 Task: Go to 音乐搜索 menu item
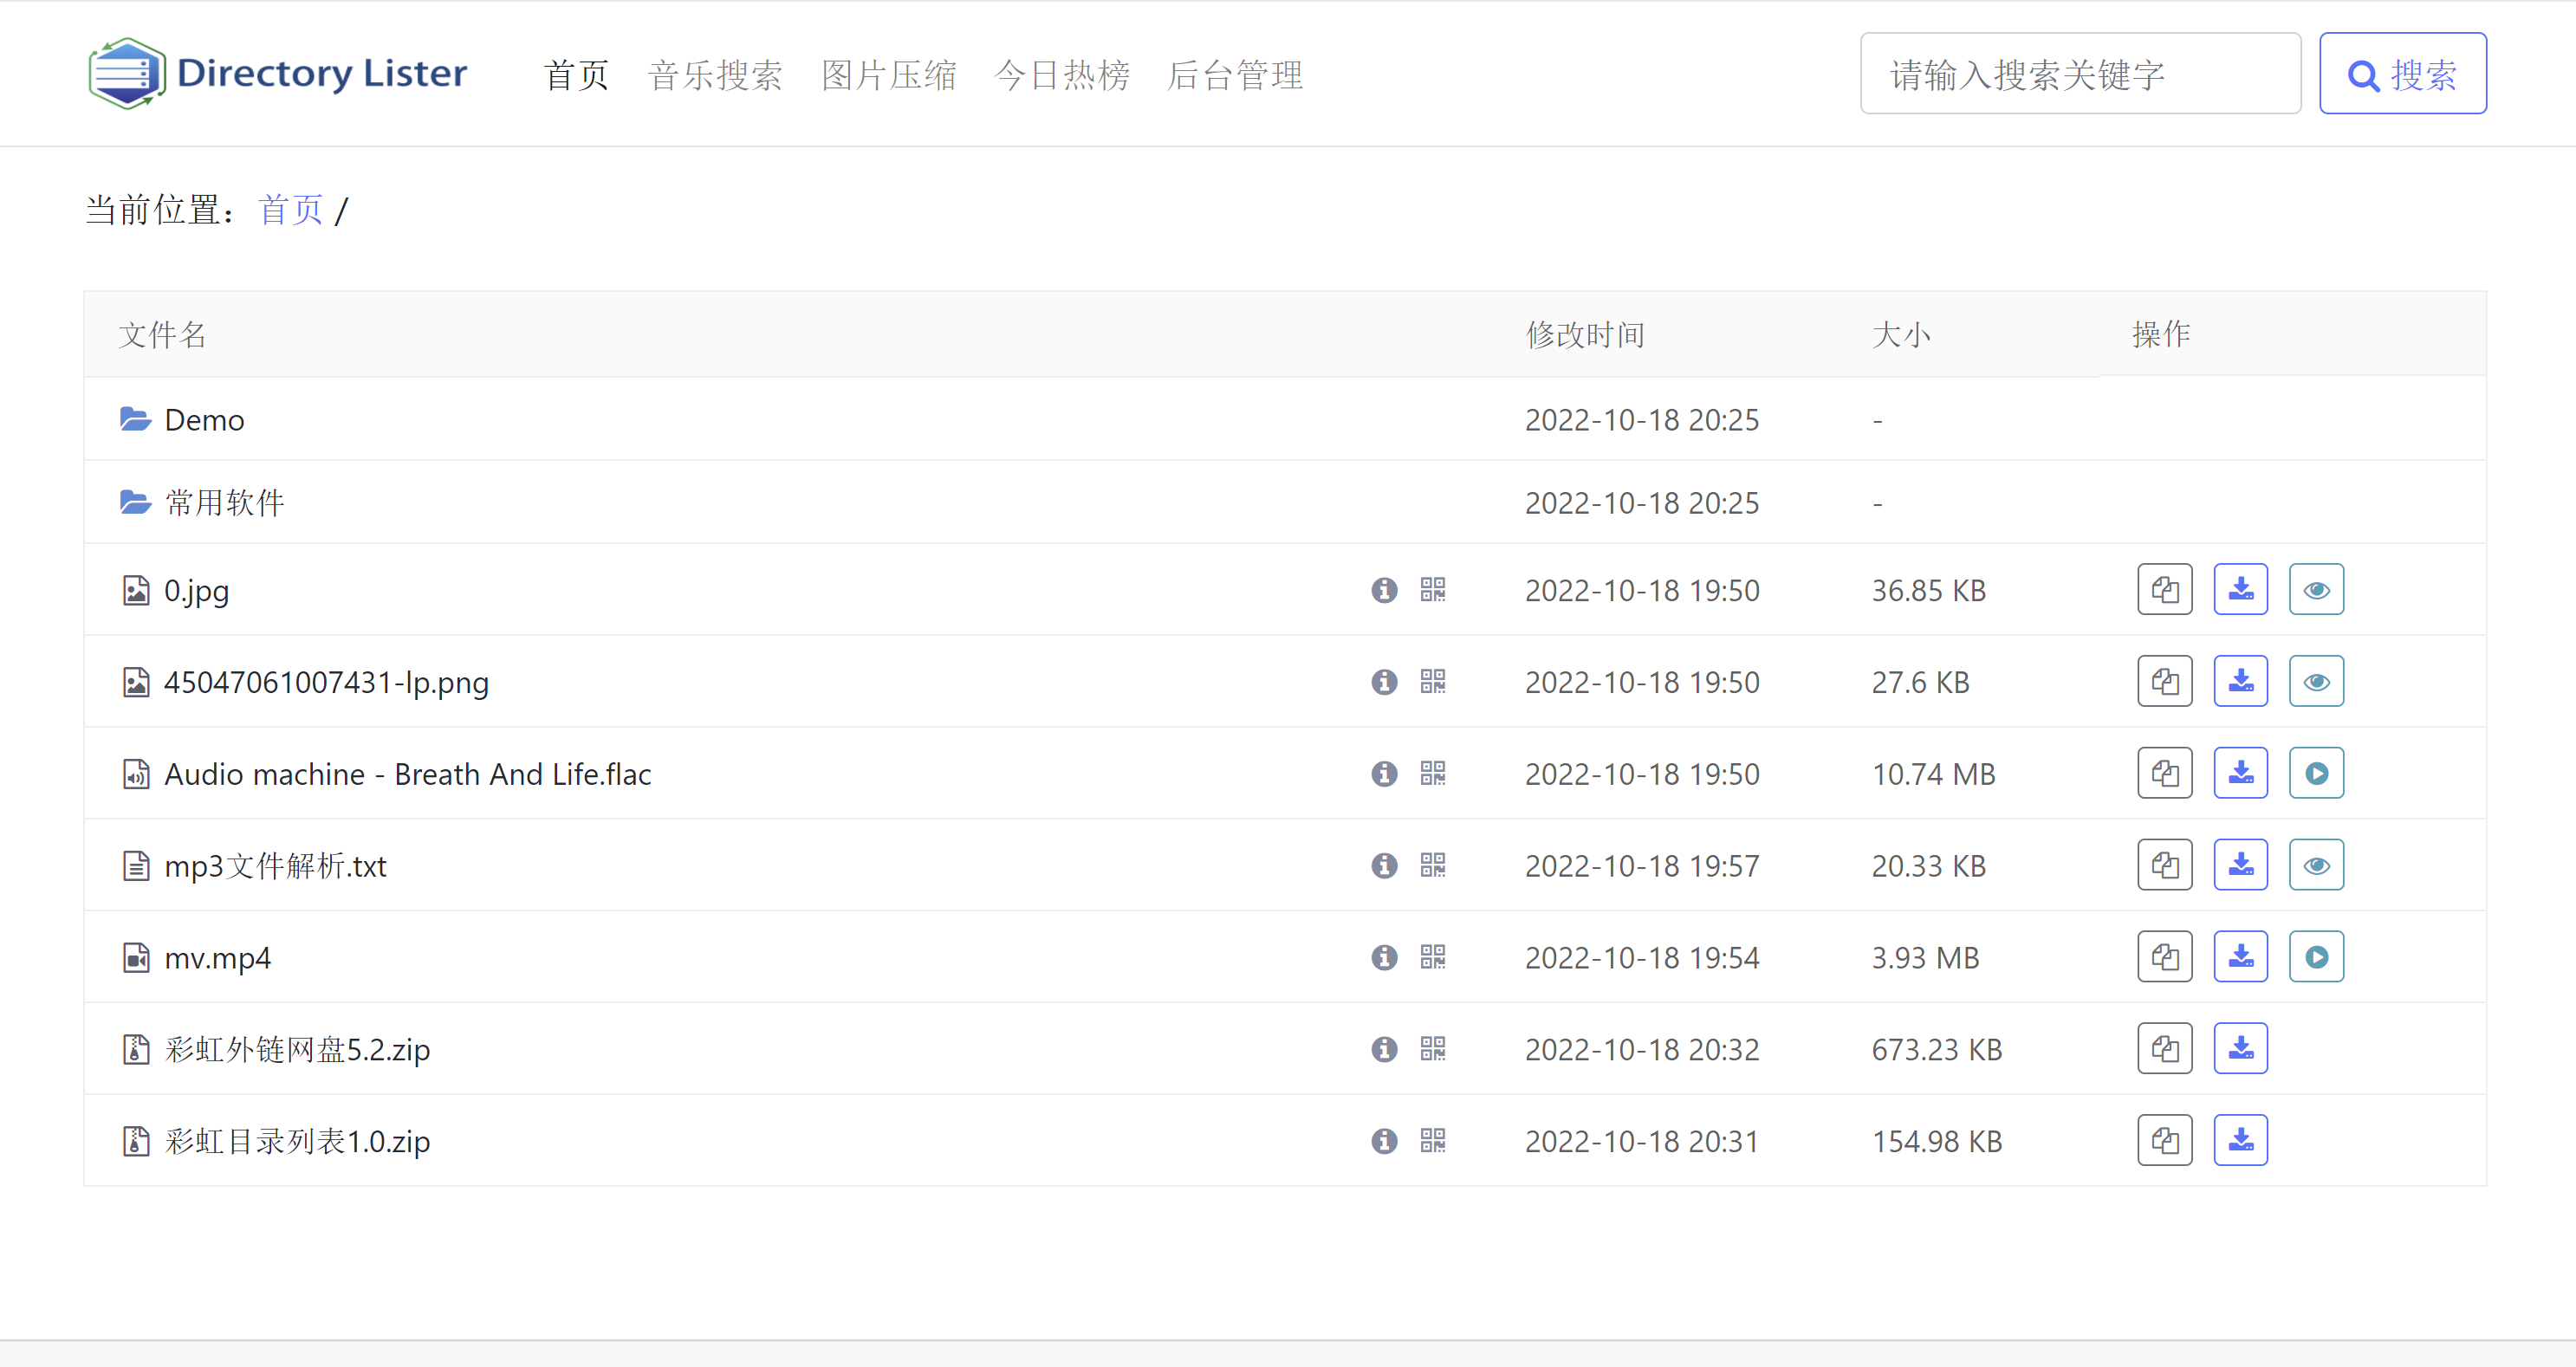point(715,75)
